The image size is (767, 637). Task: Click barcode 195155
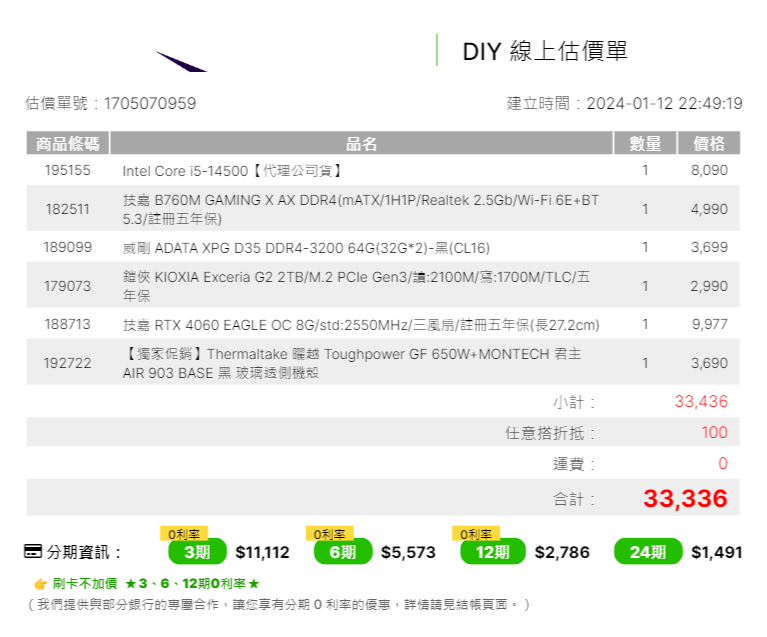68,170
